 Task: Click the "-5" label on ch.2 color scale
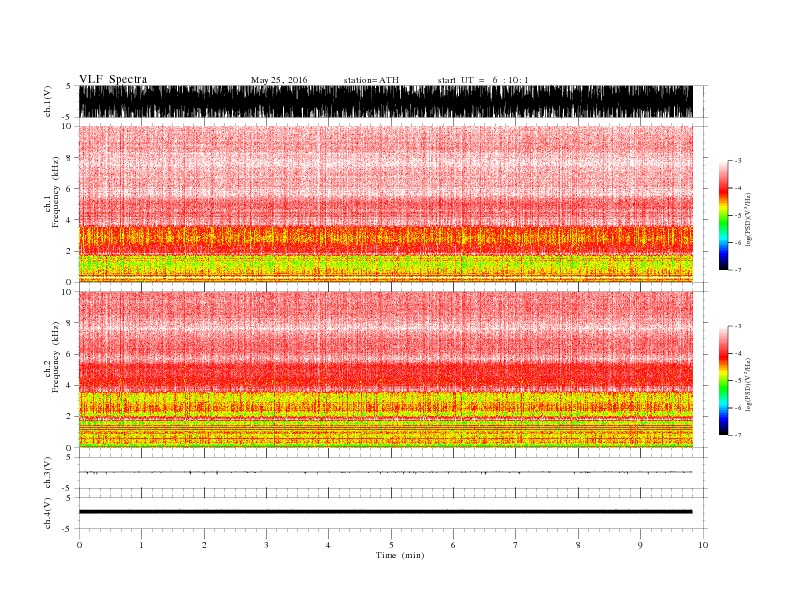(x=738, y=381)
